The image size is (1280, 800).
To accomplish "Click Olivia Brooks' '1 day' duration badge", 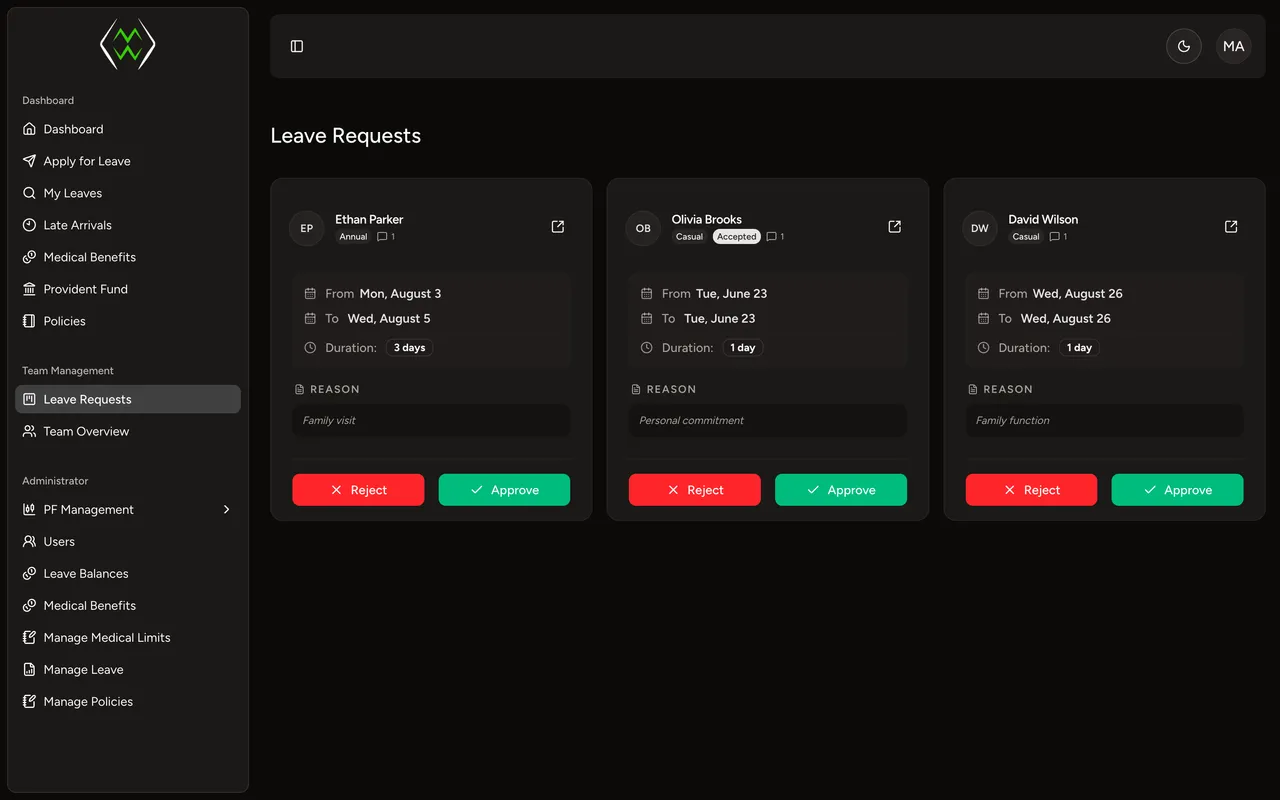I will pos(743,348).
